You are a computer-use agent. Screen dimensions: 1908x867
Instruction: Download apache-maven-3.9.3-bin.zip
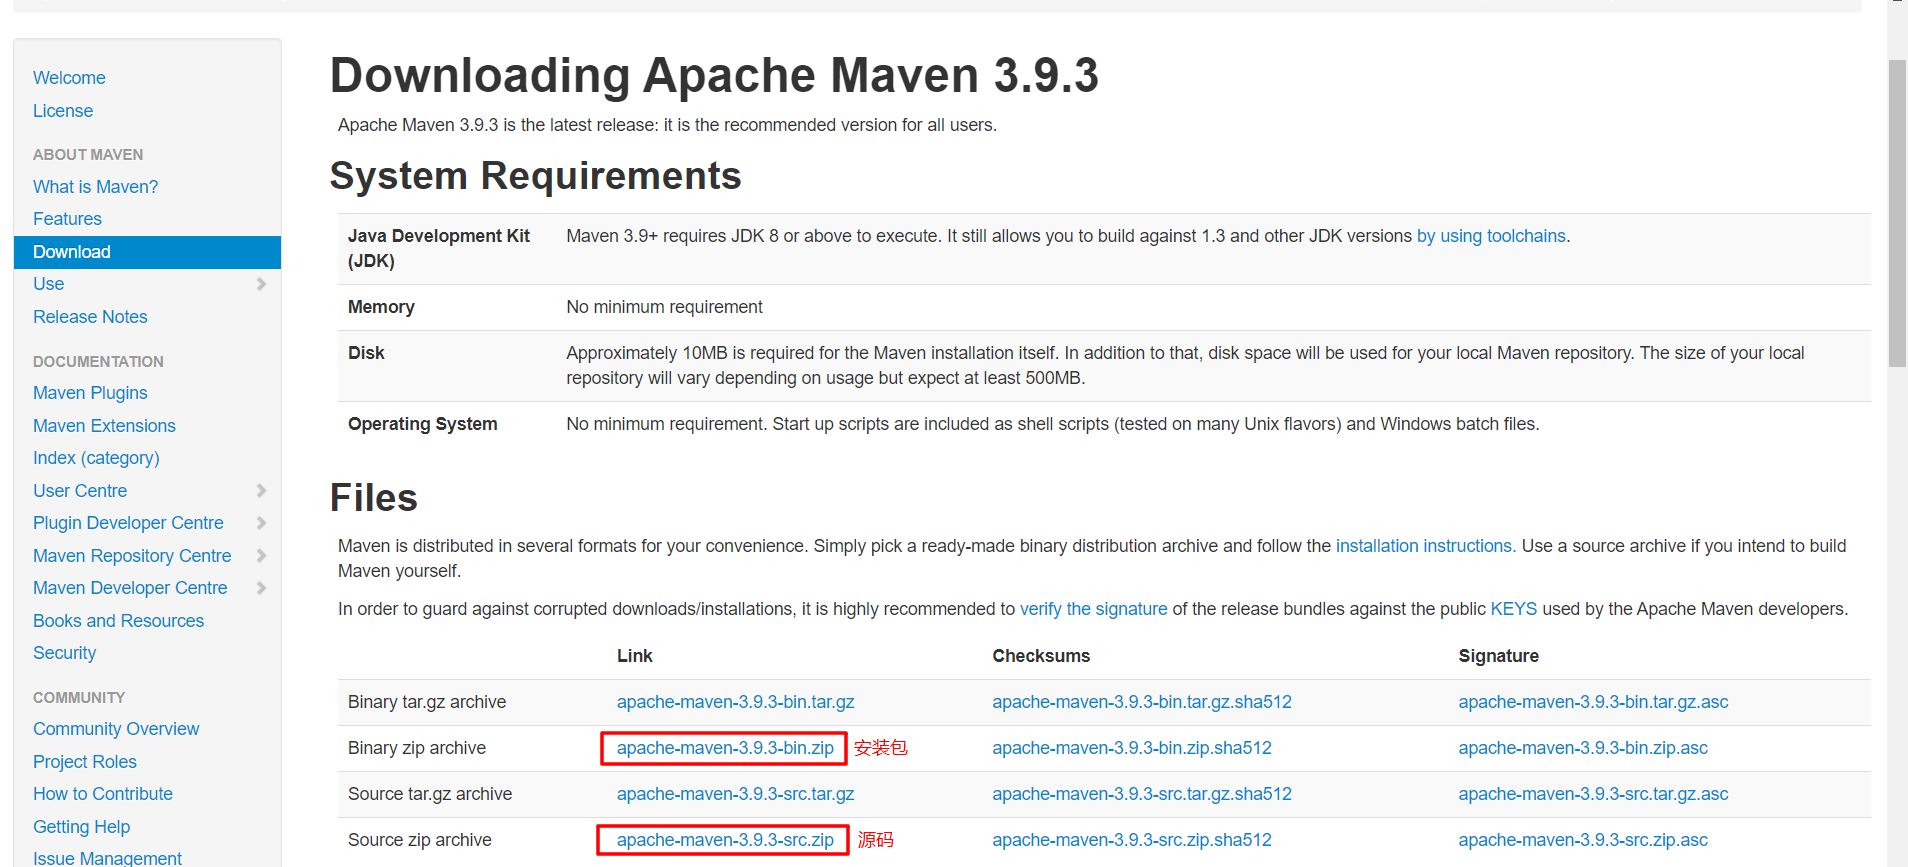point(725,748)
